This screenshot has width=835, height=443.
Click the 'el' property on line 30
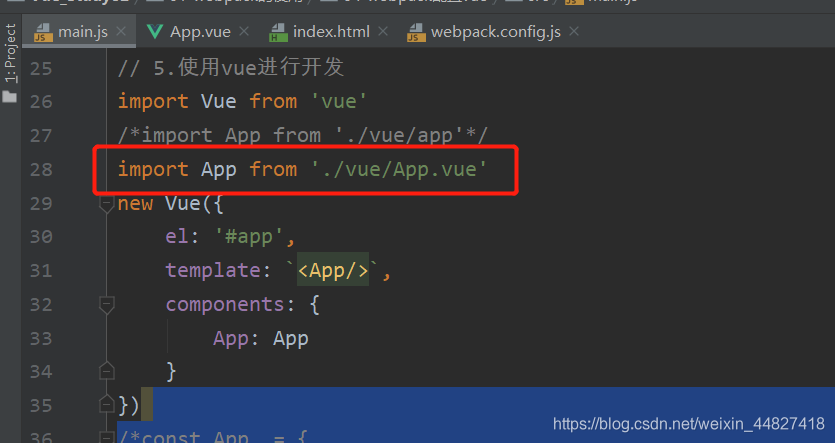(177, 236)
